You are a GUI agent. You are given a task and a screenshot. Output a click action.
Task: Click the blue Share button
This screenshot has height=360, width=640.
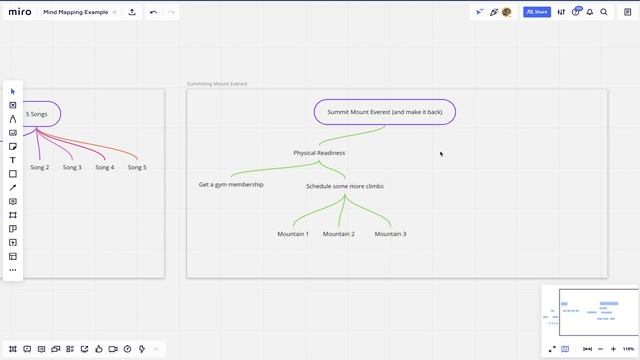pyautogui.click(x=537, y=12)
